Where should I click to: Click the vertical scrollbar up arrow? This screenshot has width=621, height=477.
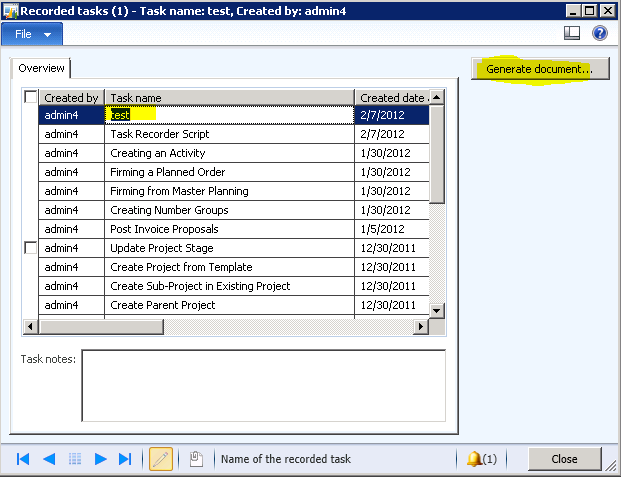tap(437, 97)
